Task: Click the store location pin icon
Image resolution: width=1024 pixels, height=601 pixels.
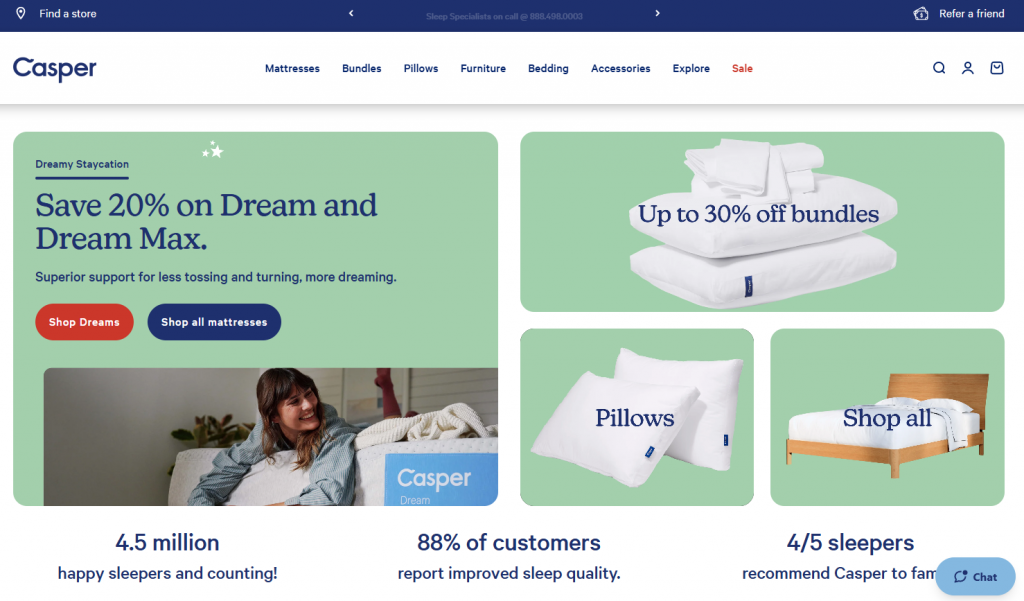Action: pyautogui.click(x=21, y=13)
